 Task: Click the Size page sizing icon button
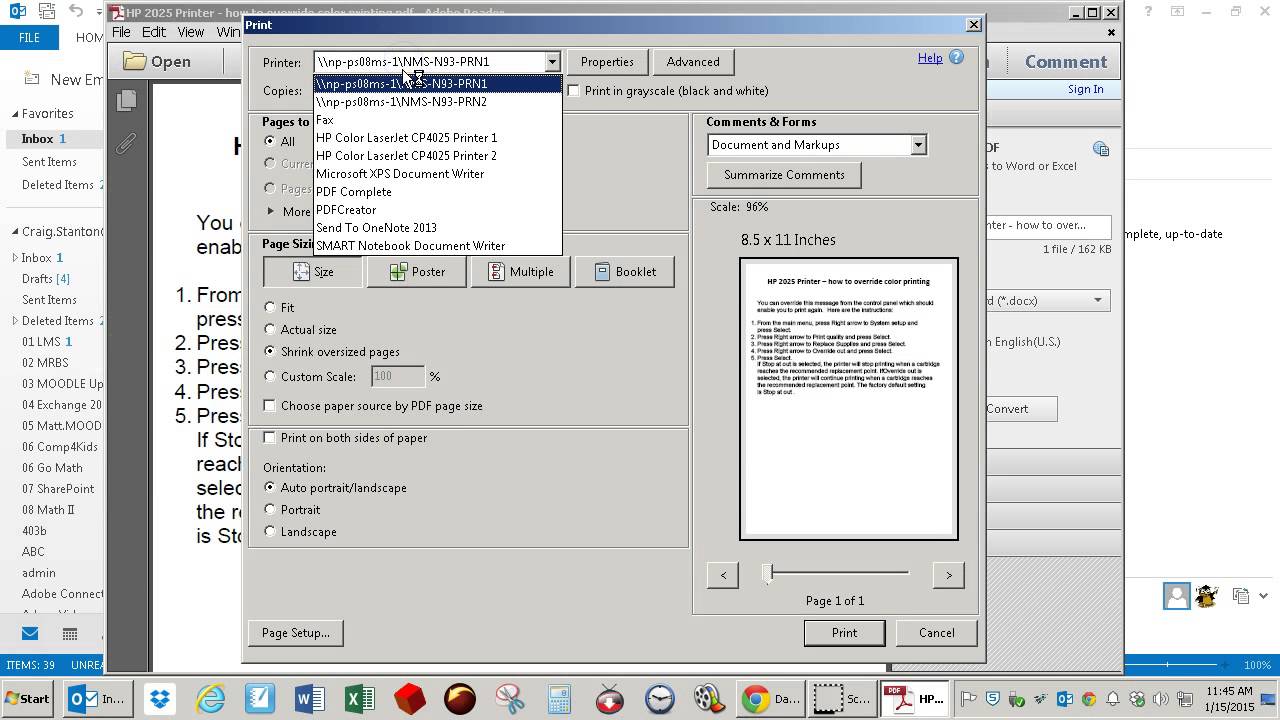click(313, 271)
